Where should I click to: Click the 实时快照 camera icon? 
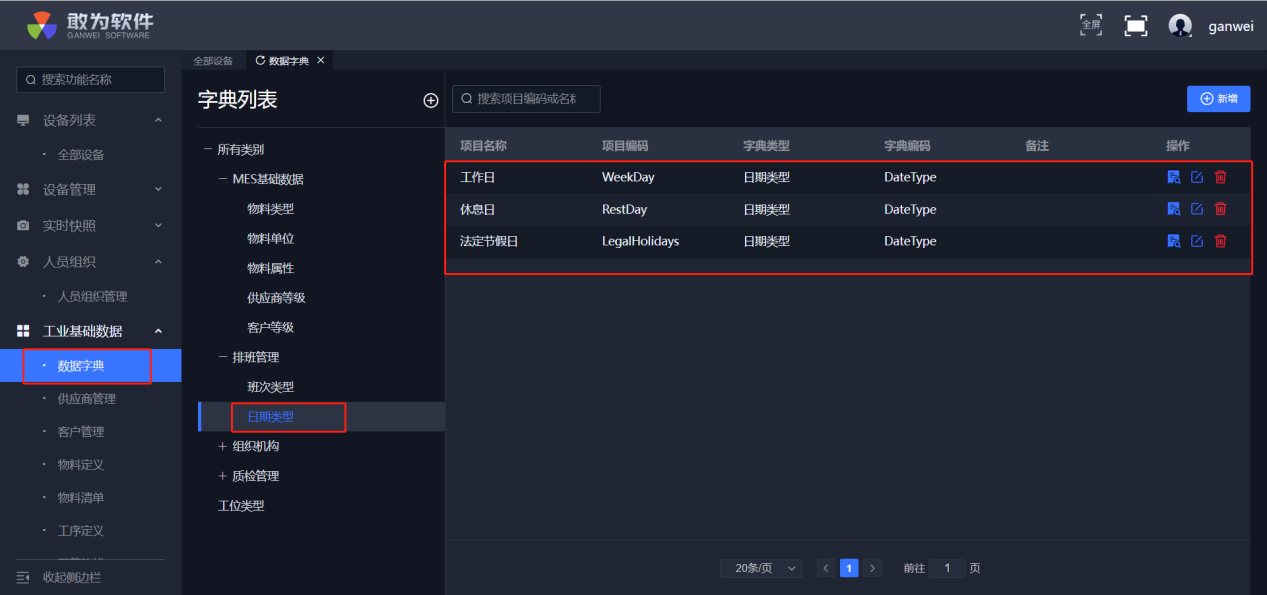[x=23, y=226]
